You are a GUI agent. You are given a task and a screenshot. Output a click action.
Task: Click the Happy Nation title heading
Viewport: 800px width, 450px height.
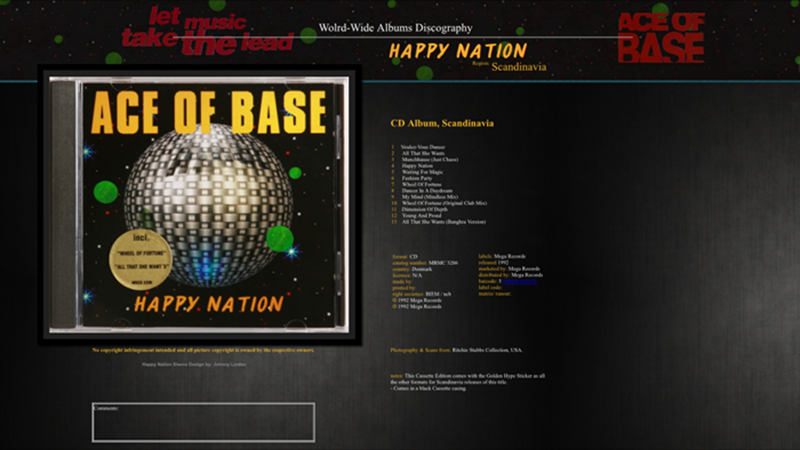[x=457, y=51]
